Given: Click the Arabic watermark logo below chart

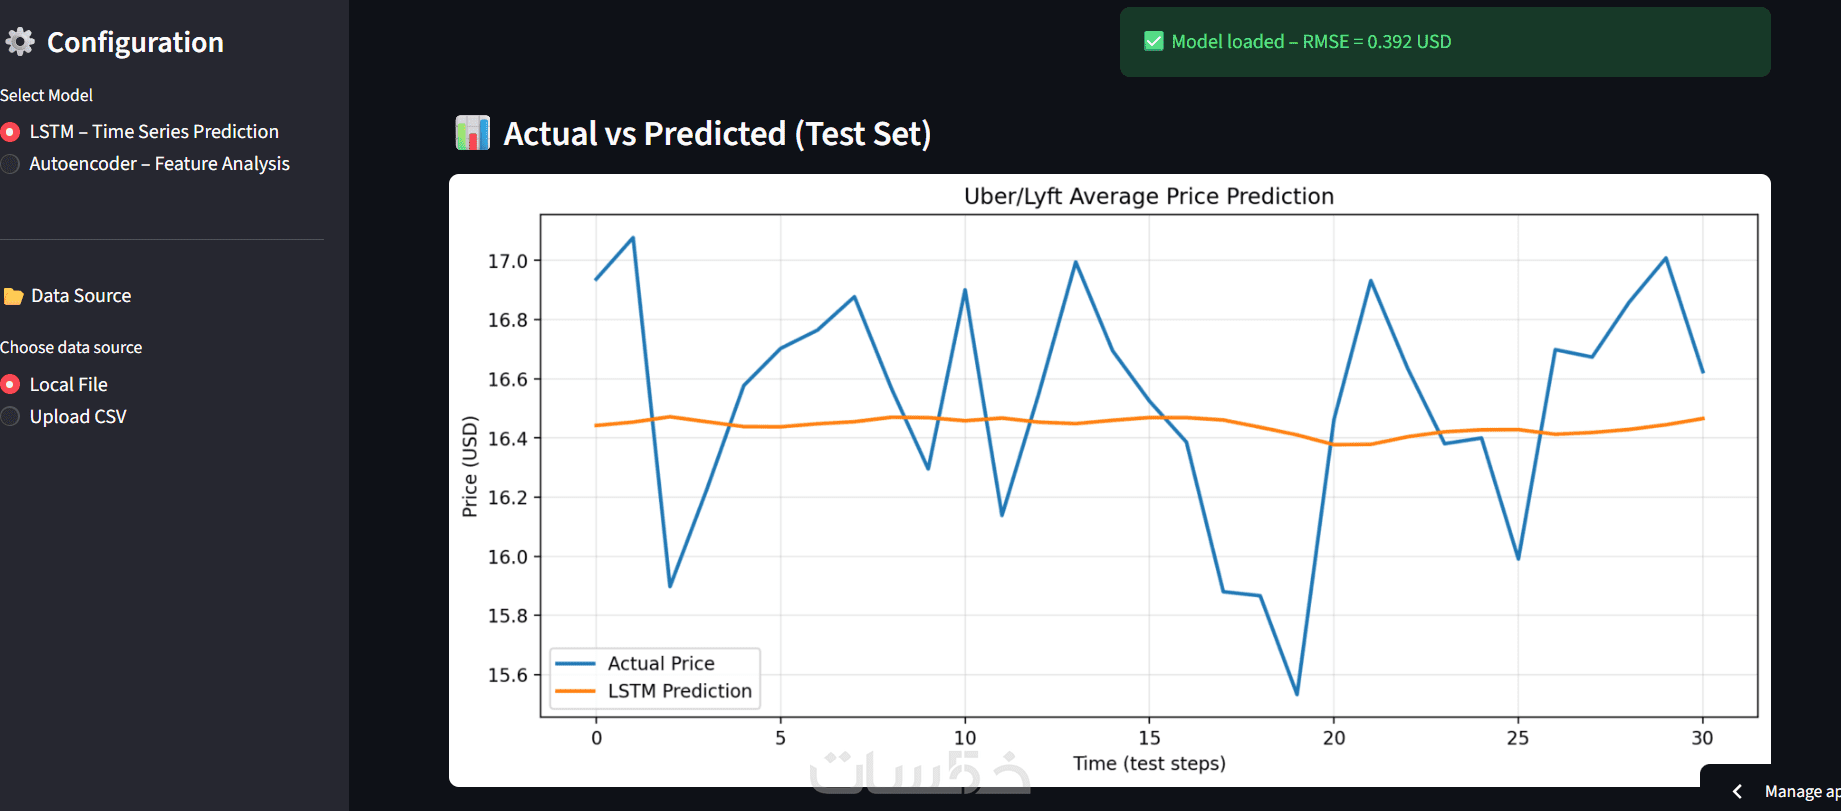Looking at the screenshot, I should click(x=919, y=771).
